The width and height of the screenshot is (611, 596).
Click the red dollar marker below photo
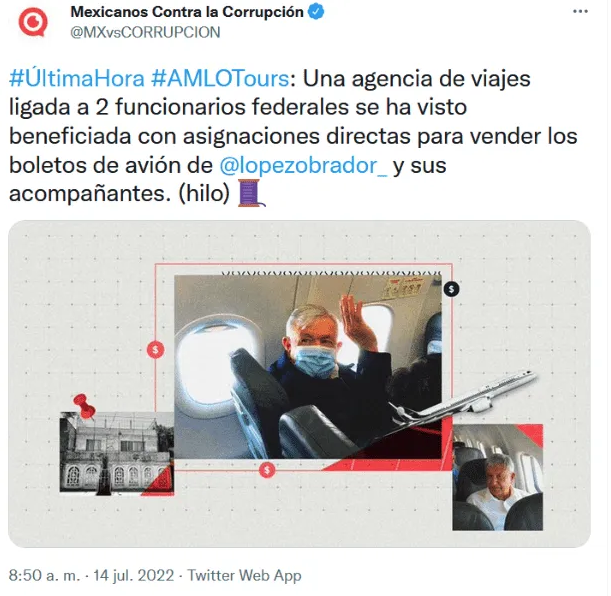(x=267, y=470)
